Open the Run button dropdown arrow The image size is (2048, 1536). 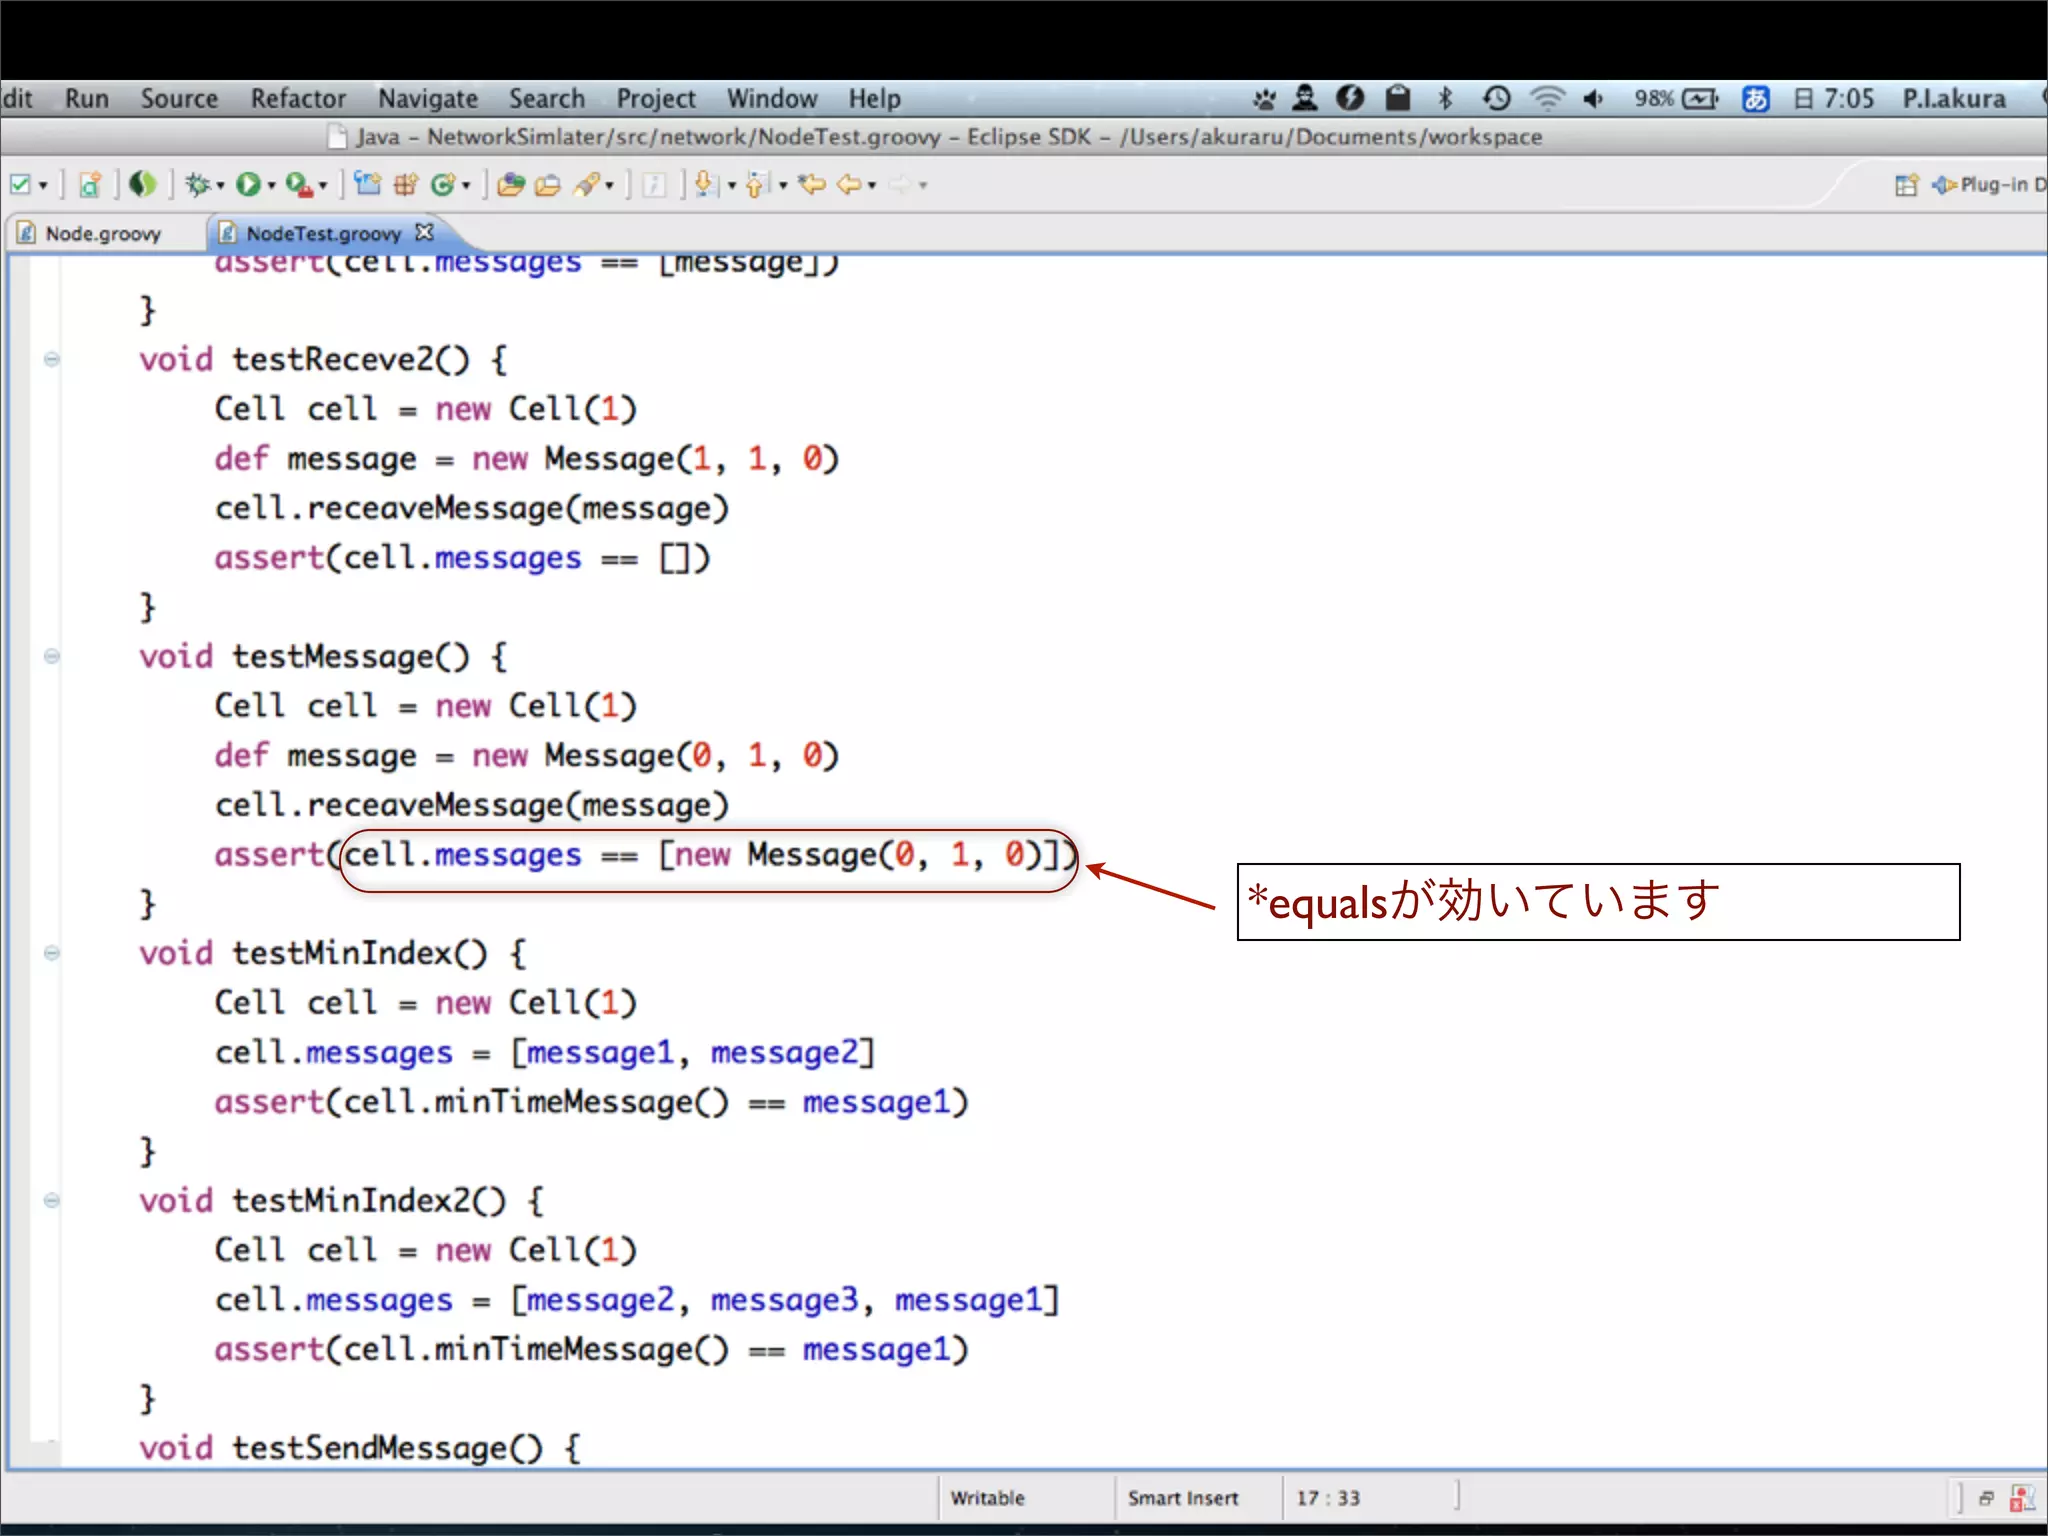click(x=271, y=186)
